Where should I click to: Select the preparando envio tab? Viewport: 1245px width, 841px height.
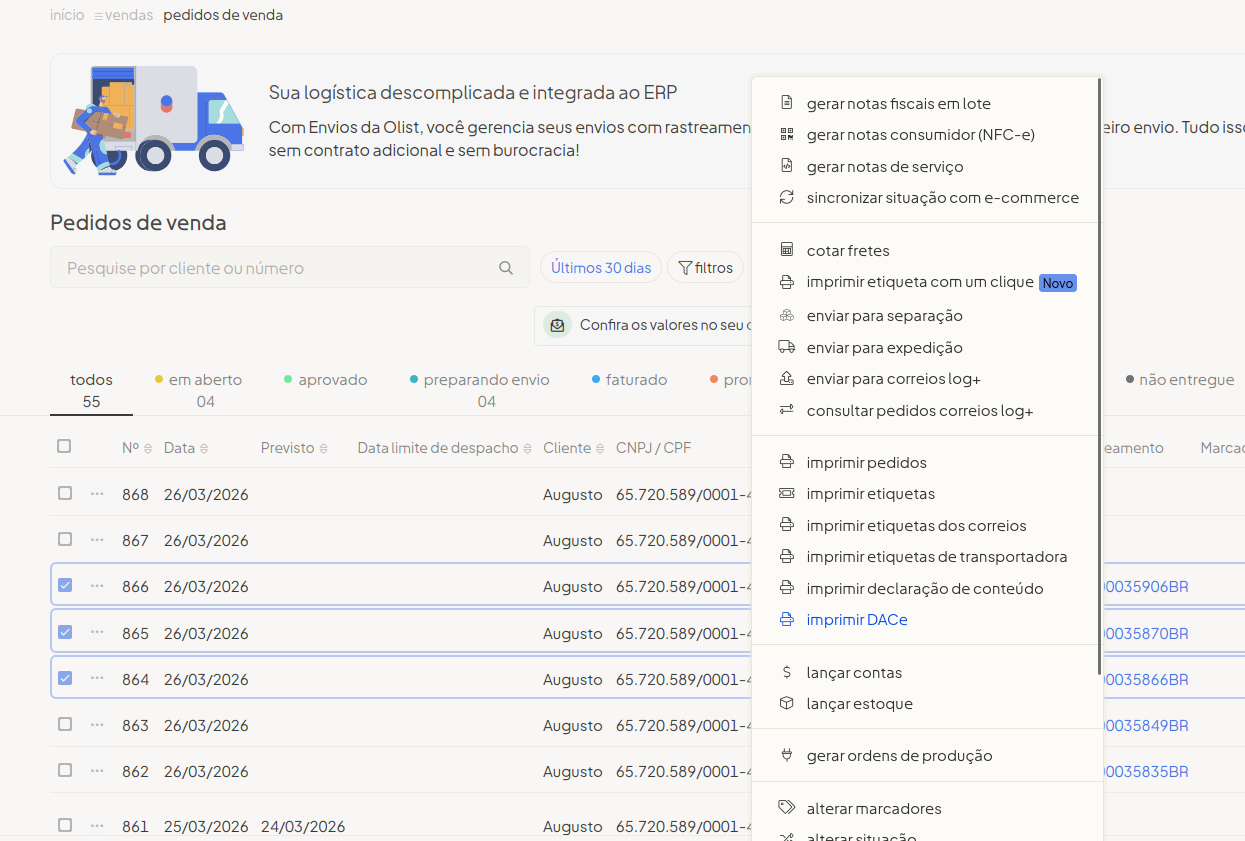[480, 390]
